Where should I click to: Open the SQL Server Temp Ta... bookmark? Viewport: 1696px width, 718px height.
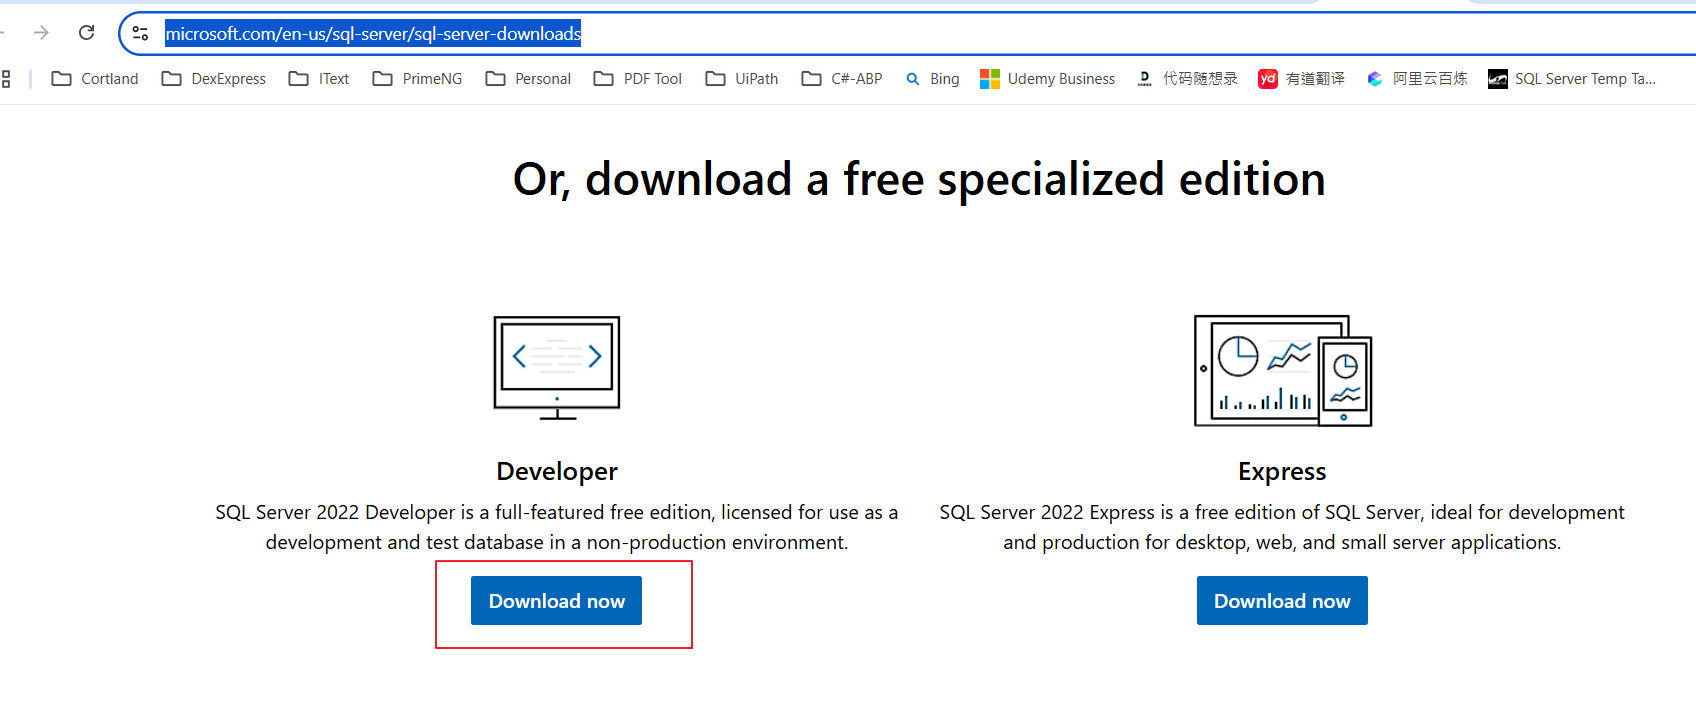(1572, 79)
